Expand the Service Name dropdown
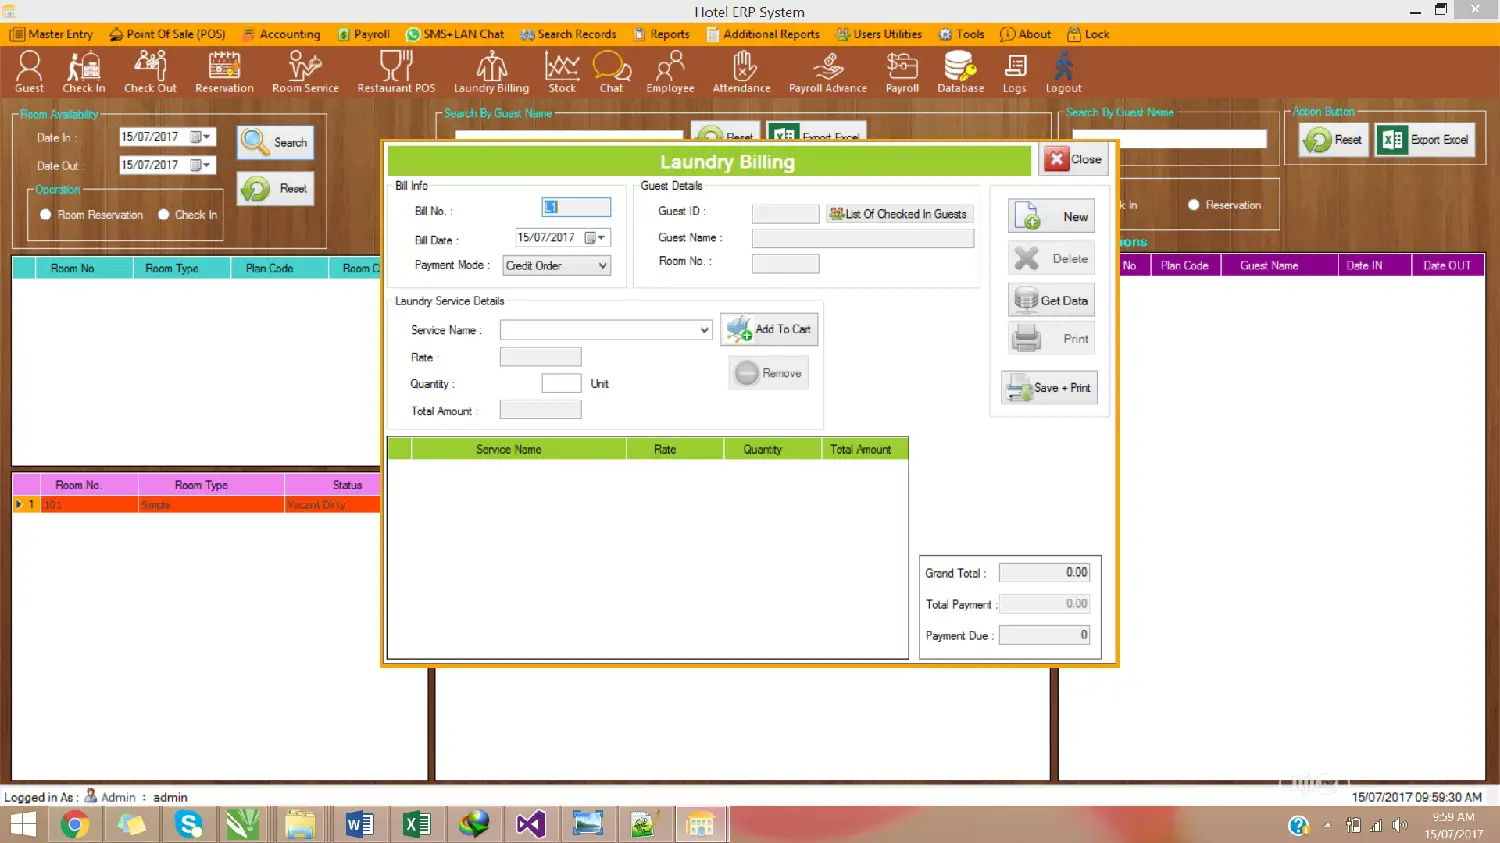The image size is (1500, 843). pos(704,330)
